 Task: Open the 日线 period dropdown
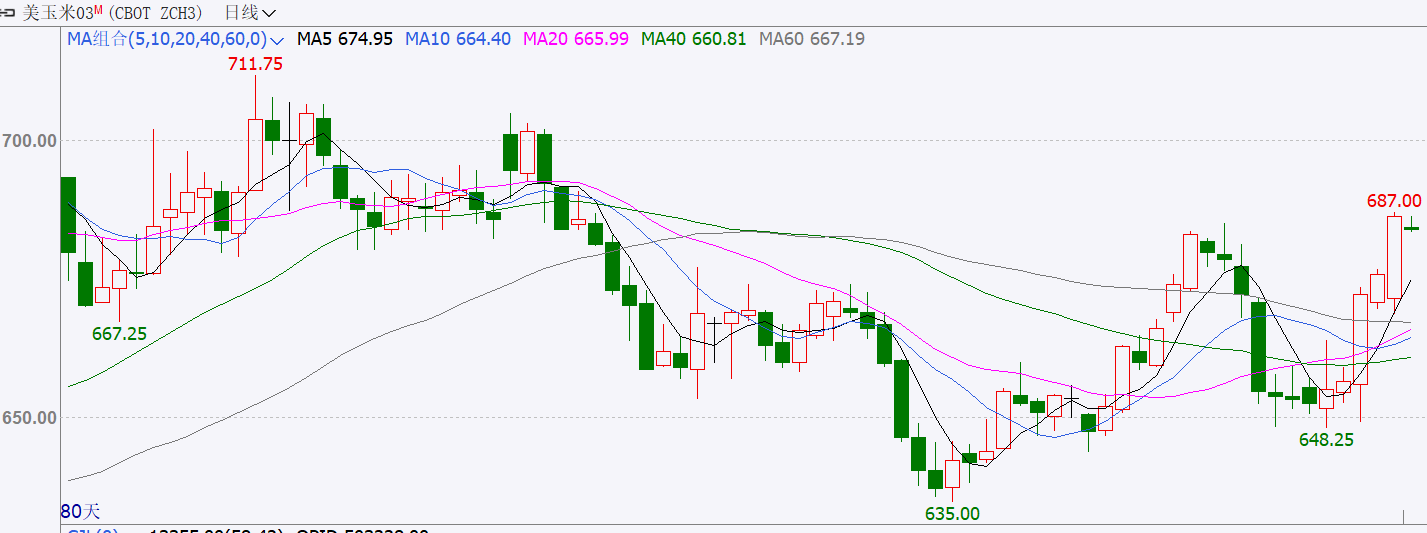point(251,13)
